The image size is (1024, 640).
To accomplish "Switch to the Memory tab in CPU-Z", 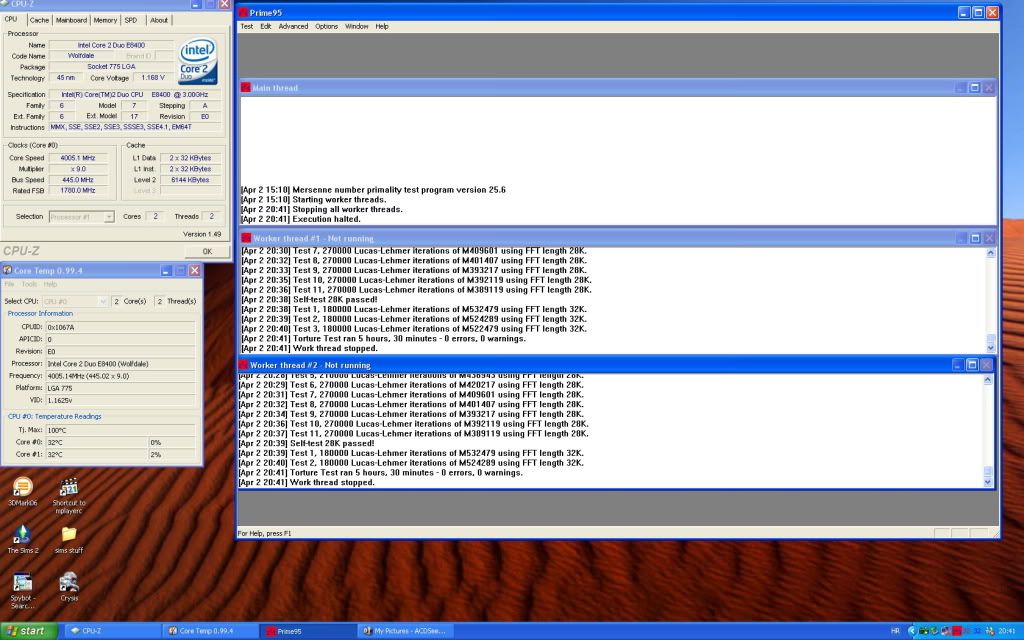I will click(x=105, y=20).
